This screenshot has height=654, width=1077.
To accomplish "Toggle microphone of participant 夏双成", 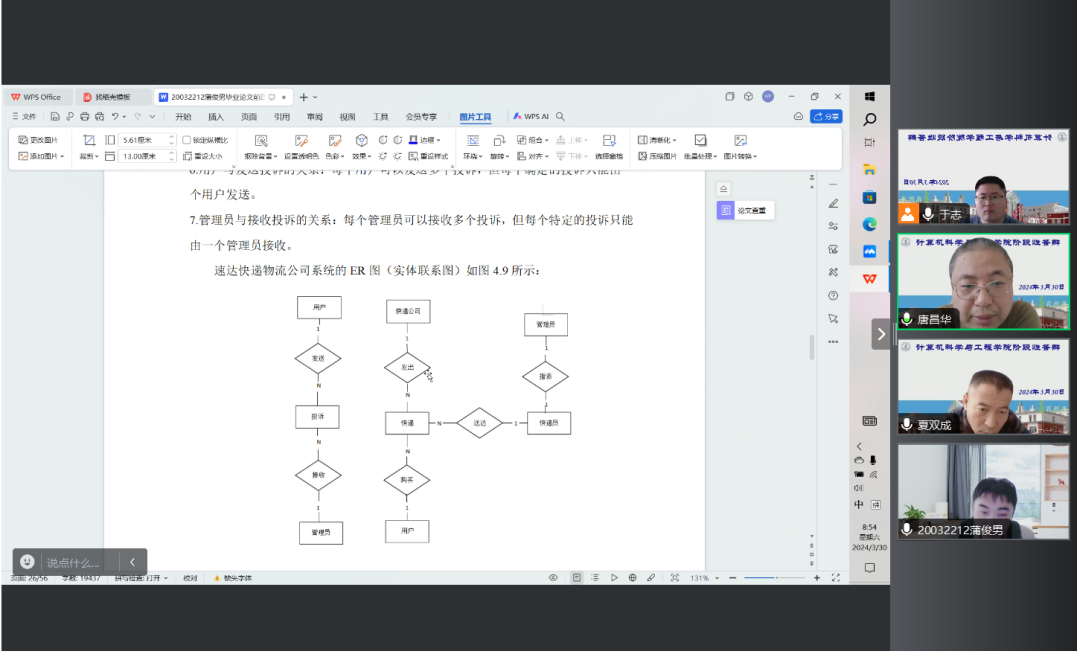I will point(907,425).
